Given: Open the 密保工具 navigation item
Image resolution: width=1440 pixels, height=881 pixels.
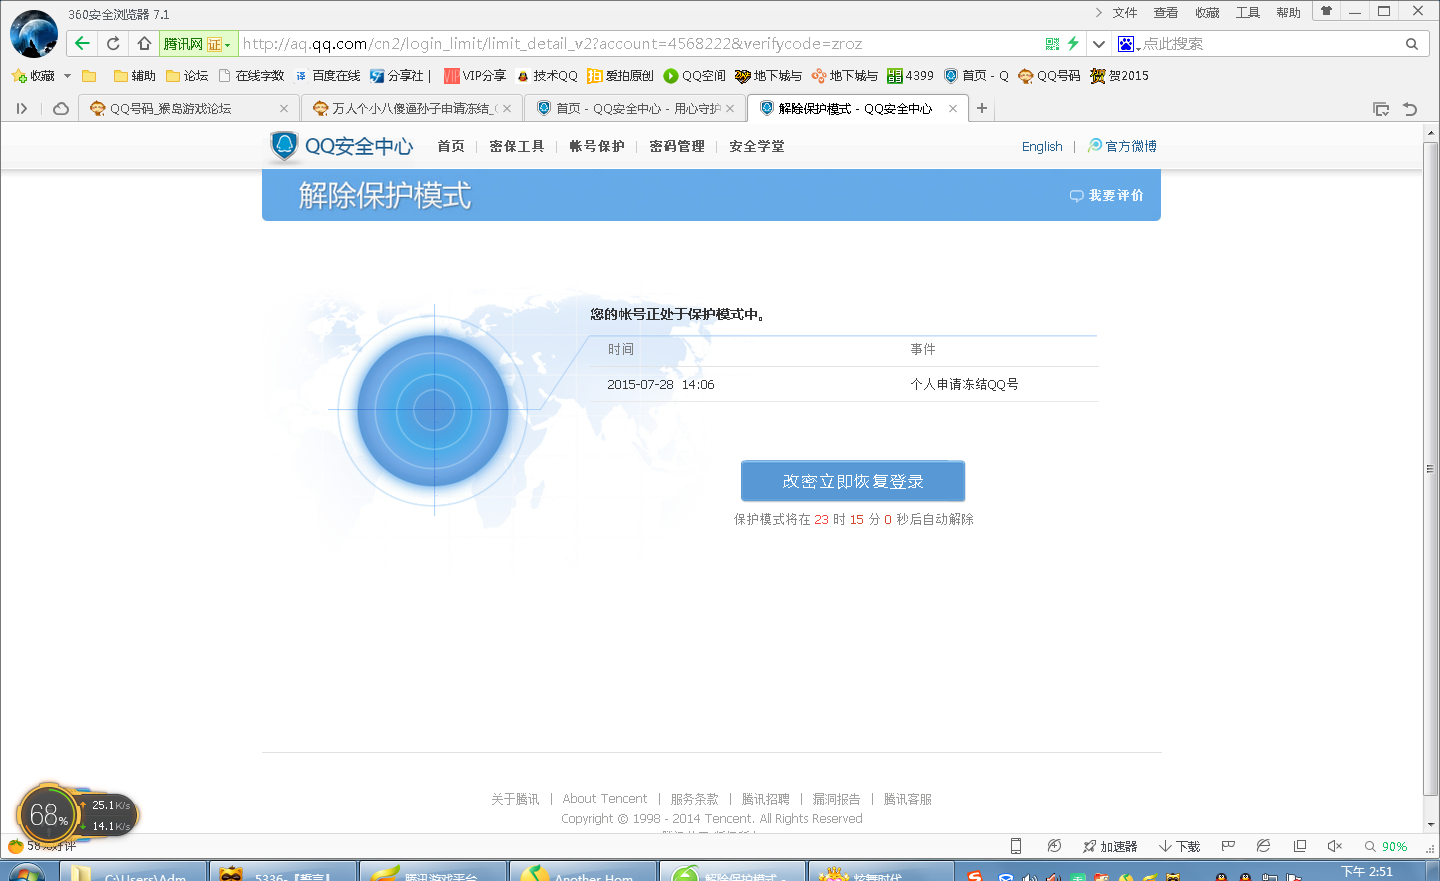Looking at the screenshot, I should [x=517, y=146].
